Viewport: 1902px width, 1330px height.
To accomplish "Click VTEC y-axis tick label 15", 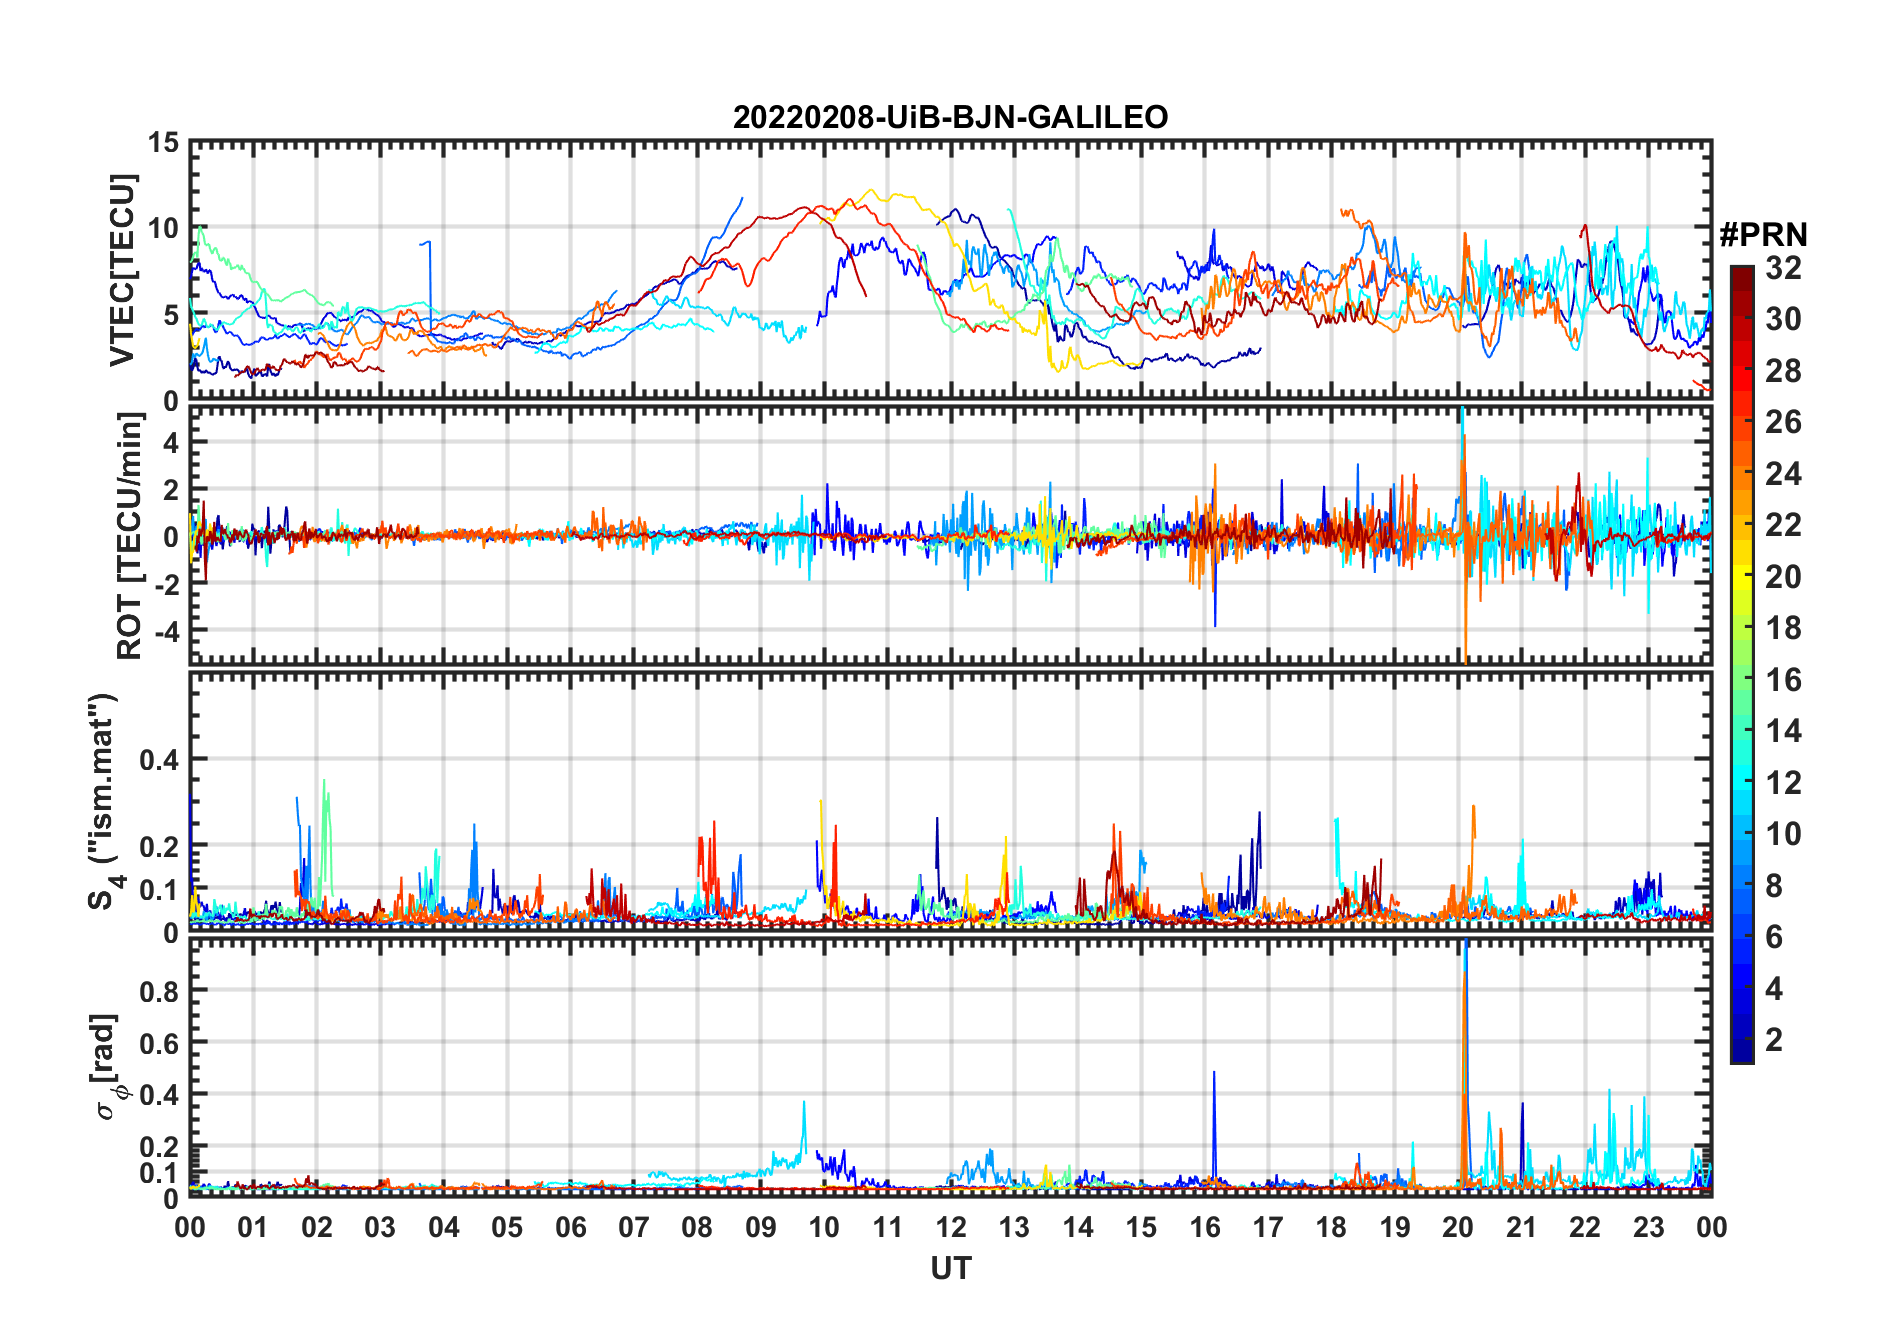I will 163,143.
